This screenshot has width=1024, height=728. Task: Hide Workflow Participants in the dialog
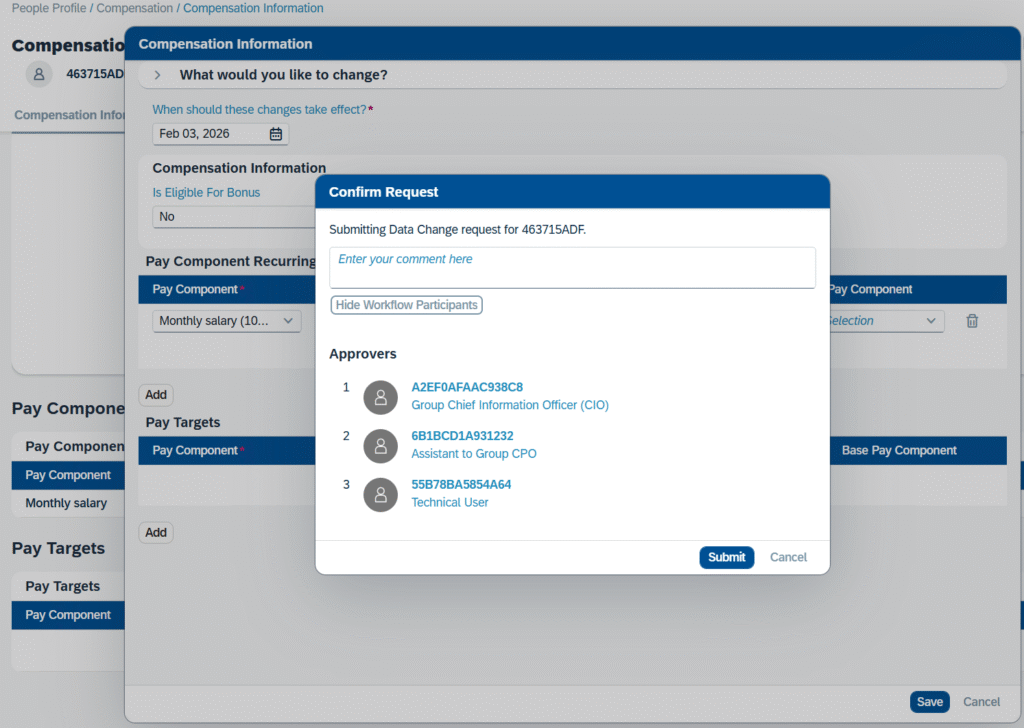click(x=406, y=305)
